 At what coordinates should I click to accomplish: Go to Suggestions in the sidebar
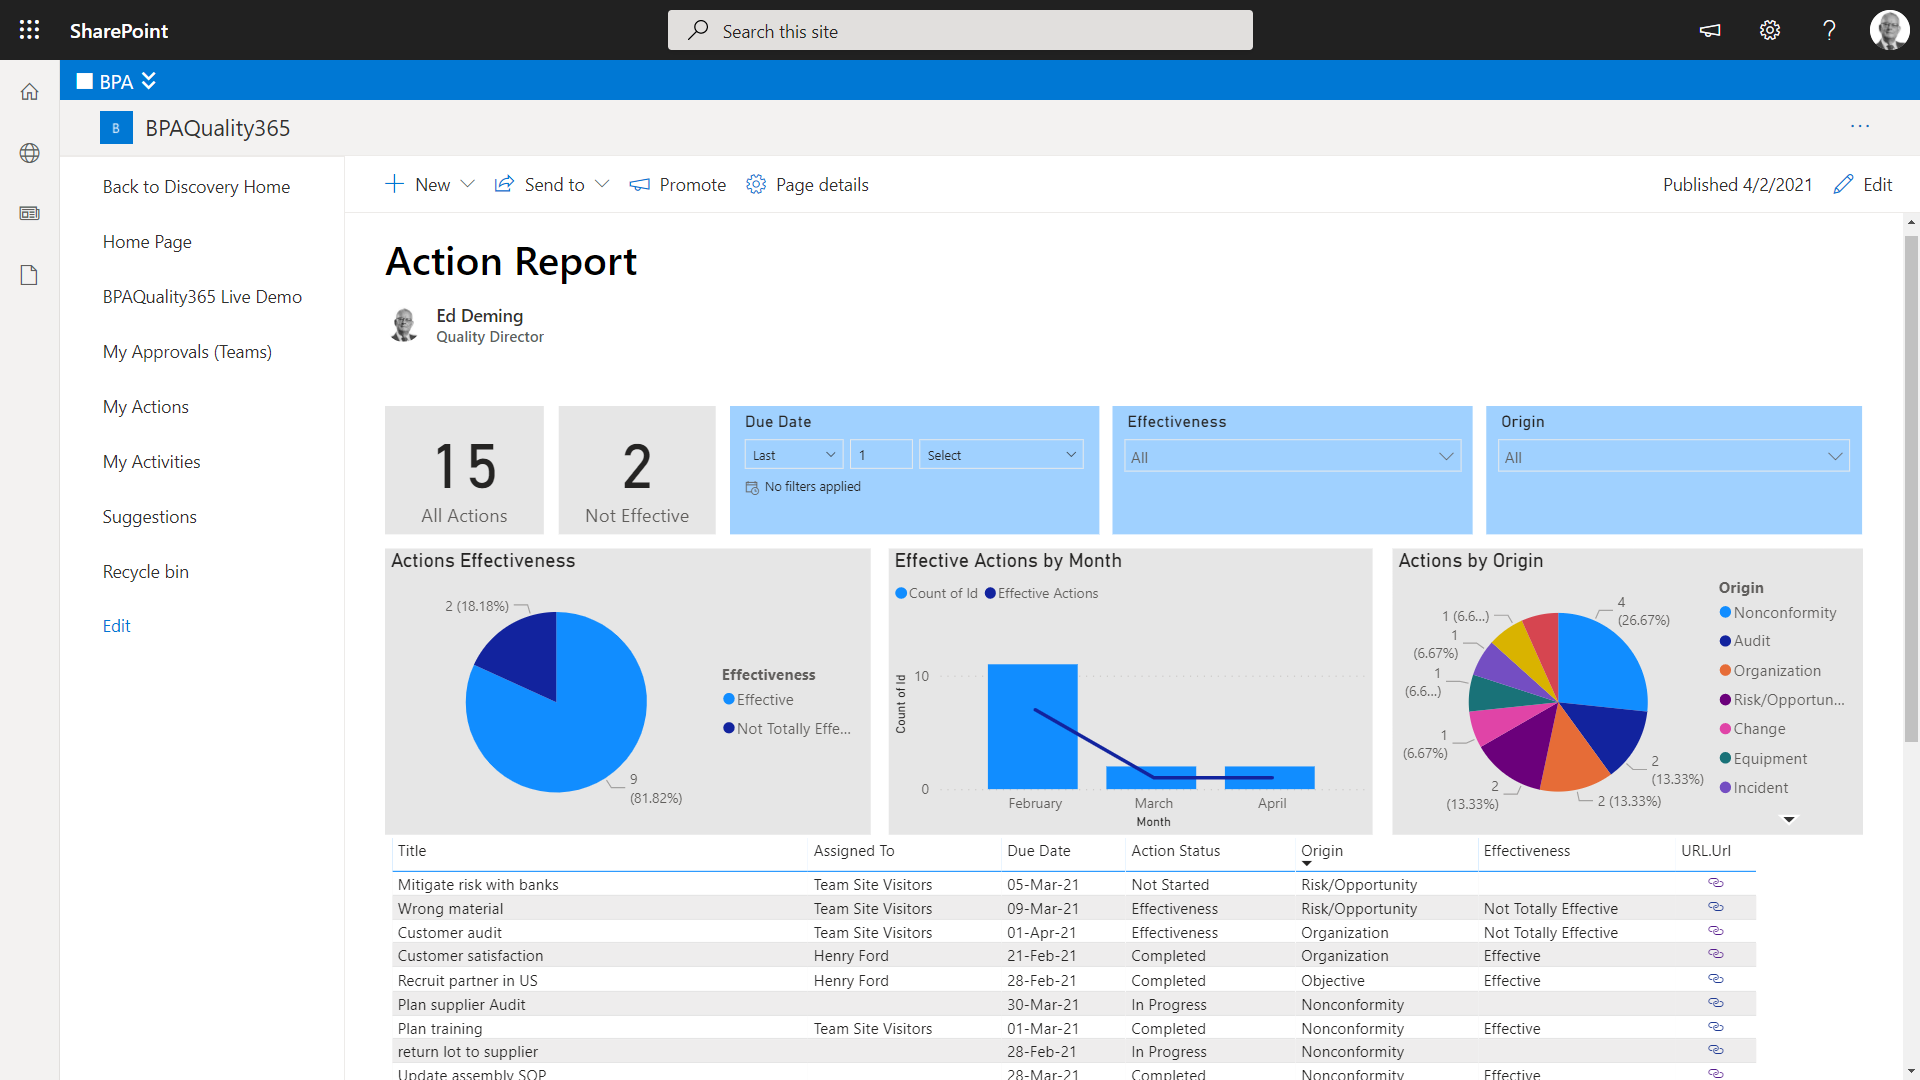coord(149,517)
